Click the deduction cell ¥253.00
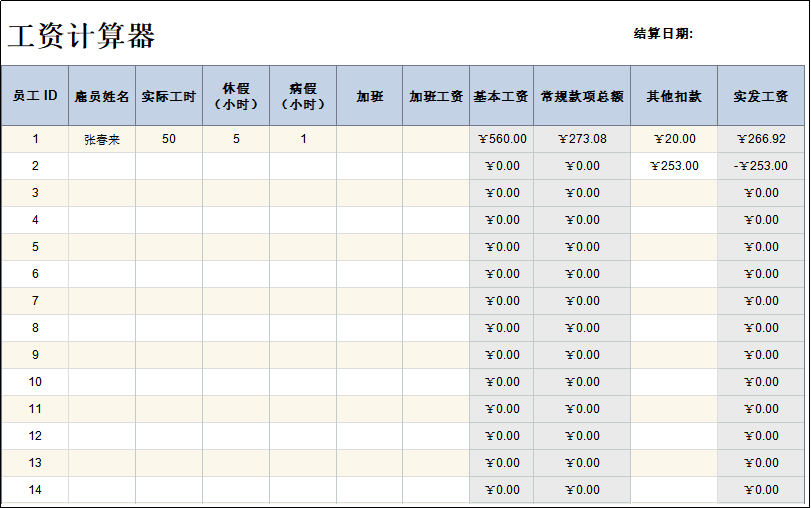This screenshot has width=811, height=508. (674, 166)
